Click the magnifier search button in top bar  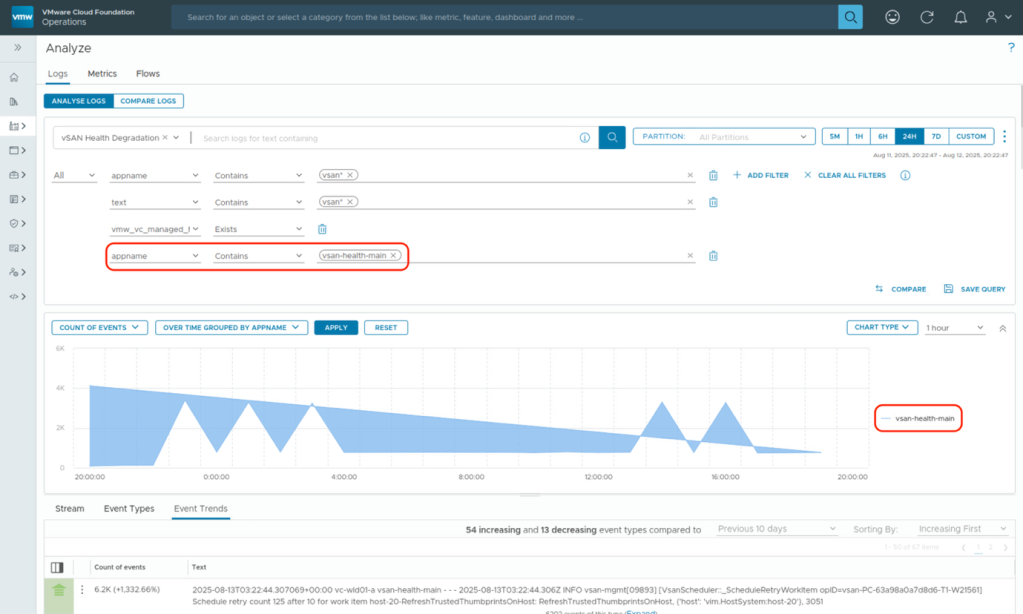(x=850, y=17)
